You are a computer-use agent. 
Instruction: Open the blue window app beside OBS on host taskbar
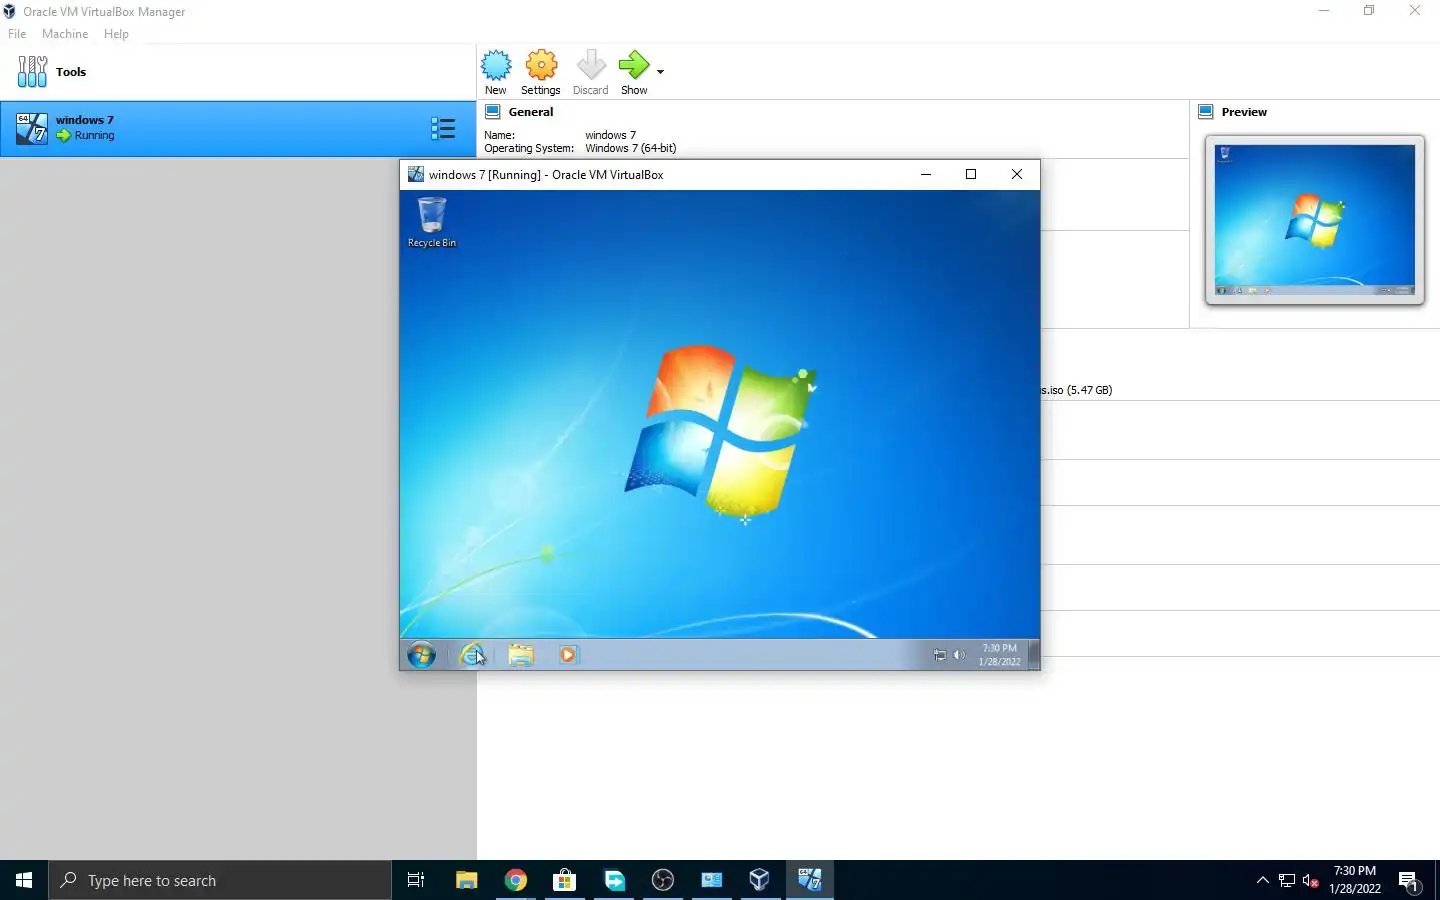coord(712,880)
